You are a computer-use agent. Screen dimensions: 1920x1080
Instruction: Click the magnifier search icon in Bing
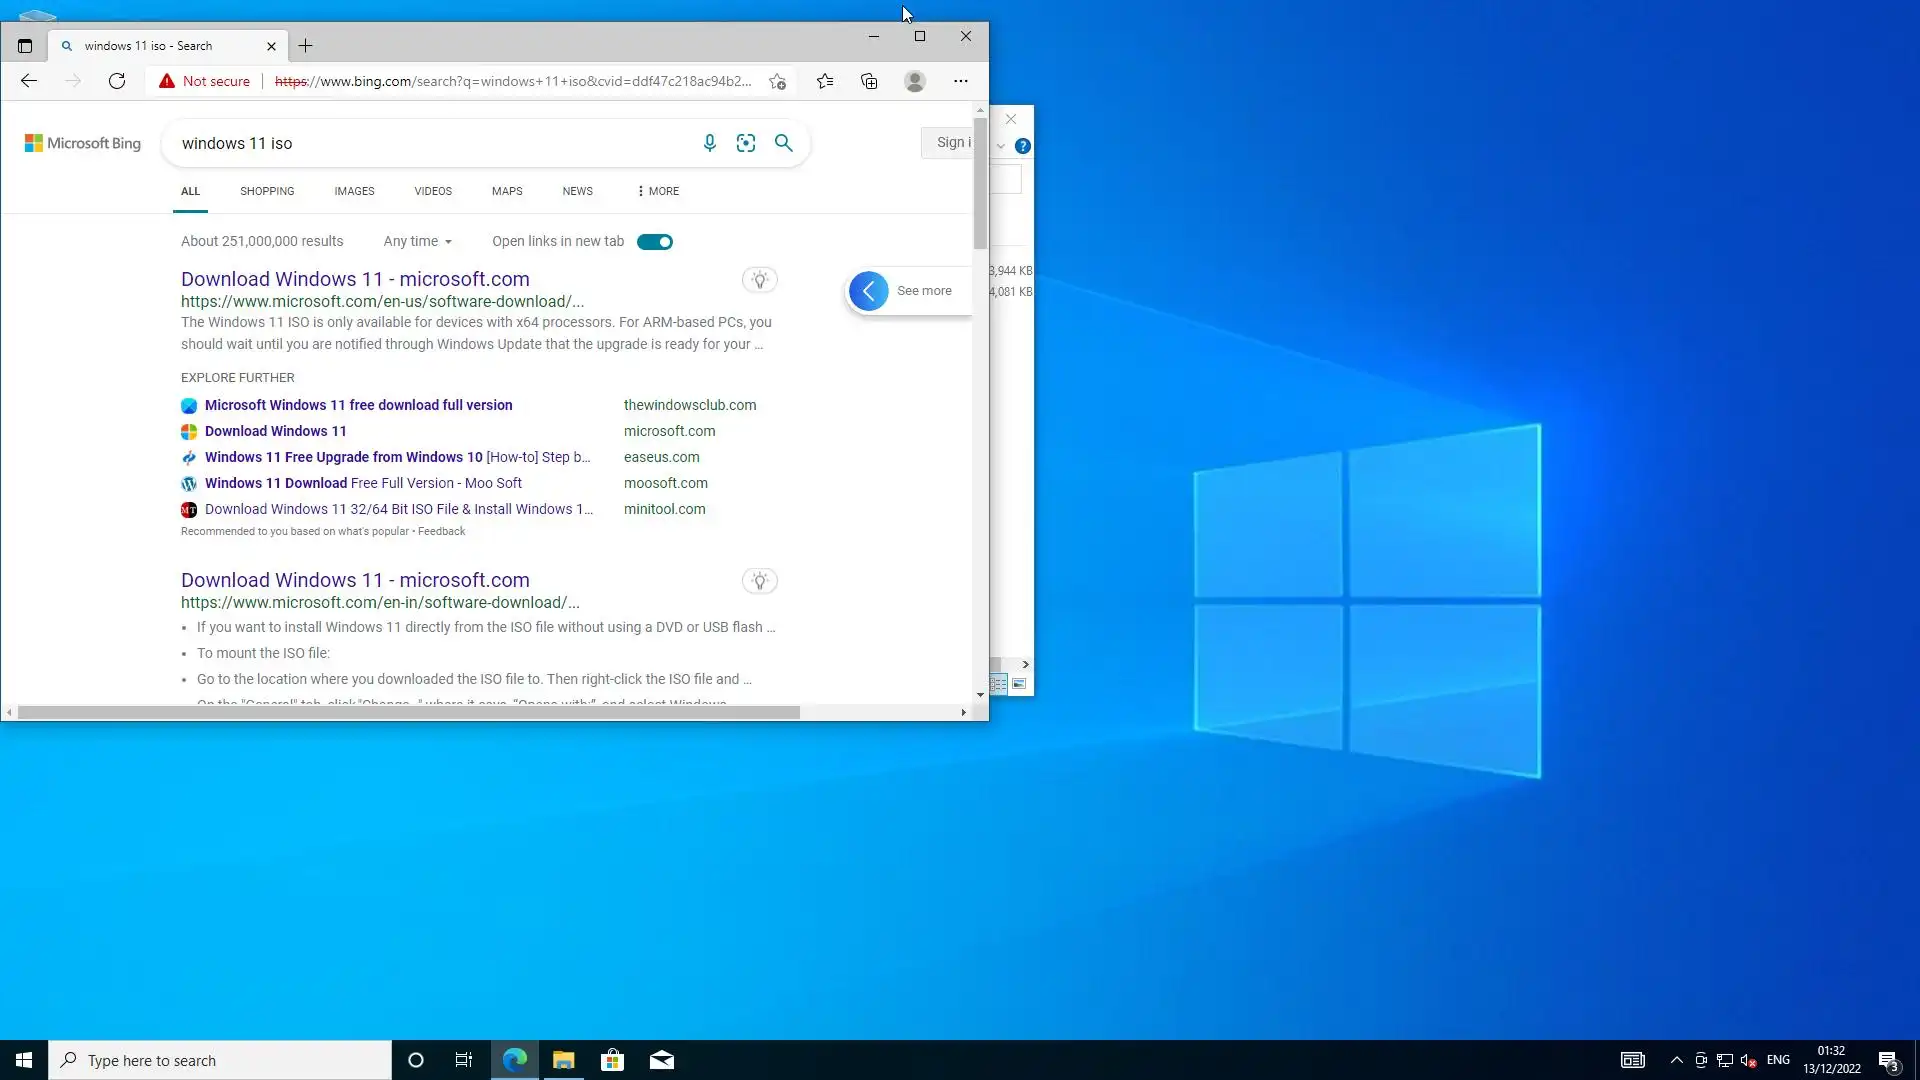tap(784, 143)
